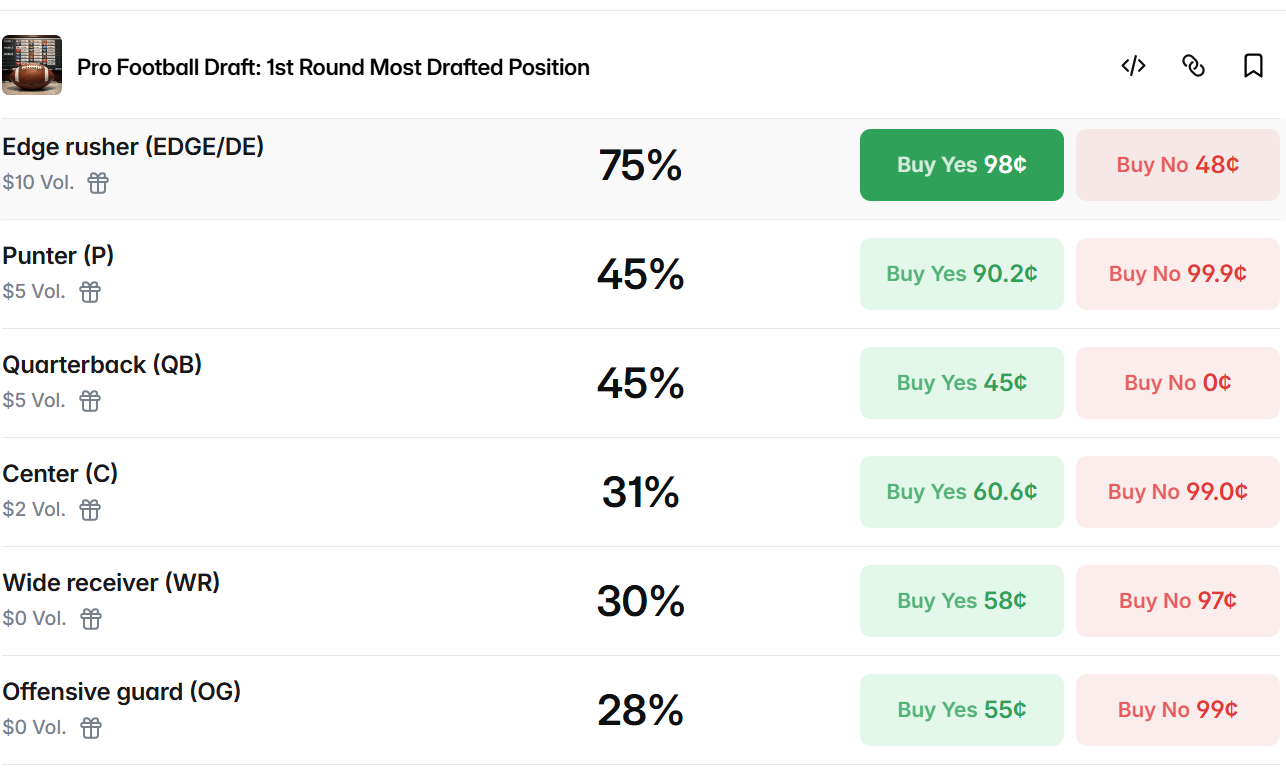Buy No at 48¢ for Edge rusher
Viewport: 1286px width, 774px height.
coord(1177,165)
